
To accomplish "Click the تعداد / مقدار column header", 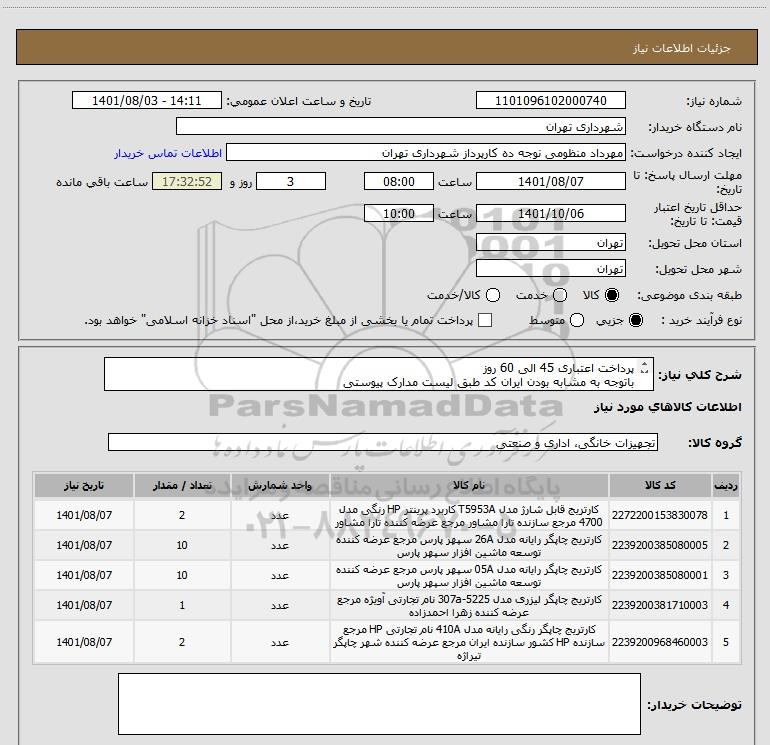I will 182,485.
